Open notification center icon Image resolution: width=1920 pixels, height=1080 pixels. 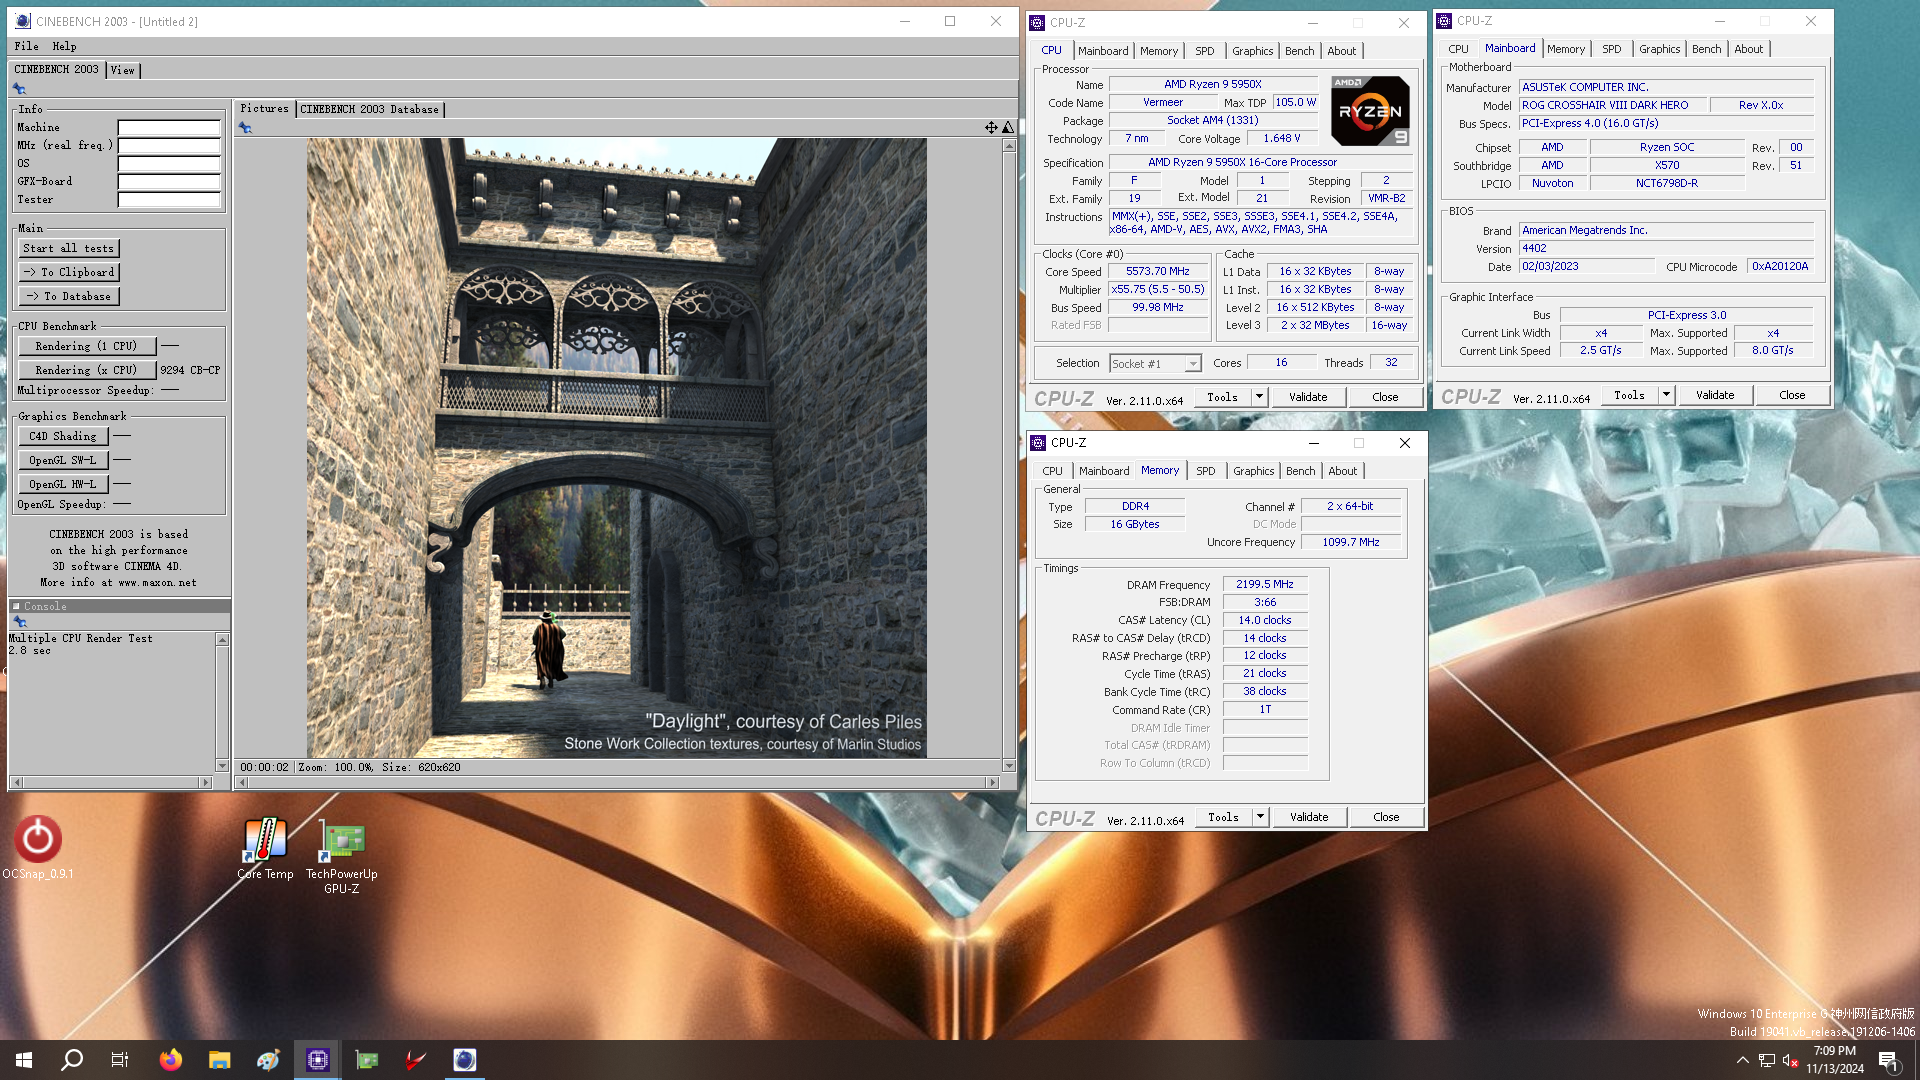tap(1889, 1061)
